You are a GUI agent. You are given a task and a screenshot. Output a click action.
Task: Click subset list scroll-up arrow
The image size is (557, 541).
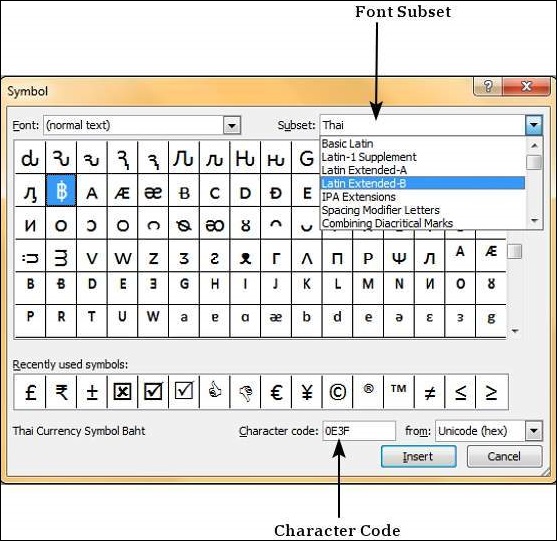click(x=534, y=145)
